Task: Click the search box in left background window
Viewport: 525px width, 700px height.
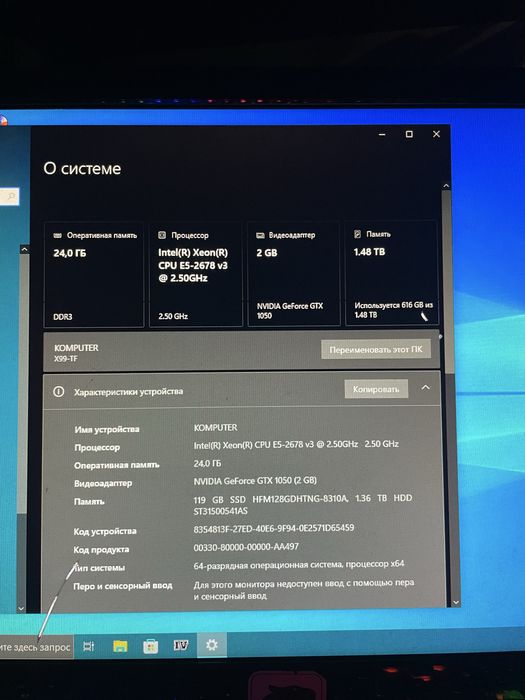Action: (x=9, y=196)
